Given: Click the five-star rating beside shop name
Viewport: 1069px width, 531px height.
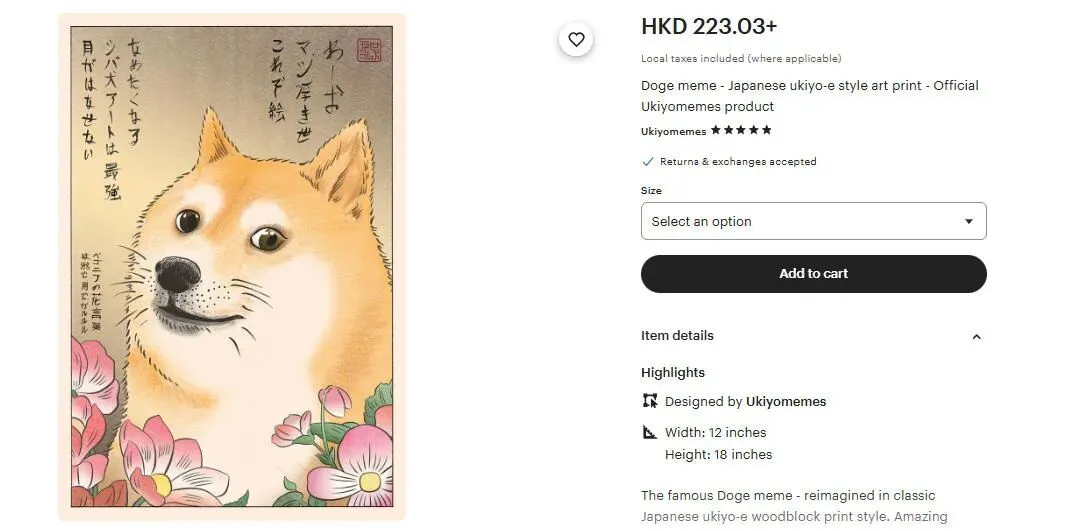Looking at the screenshot, I should click(741, 130).
